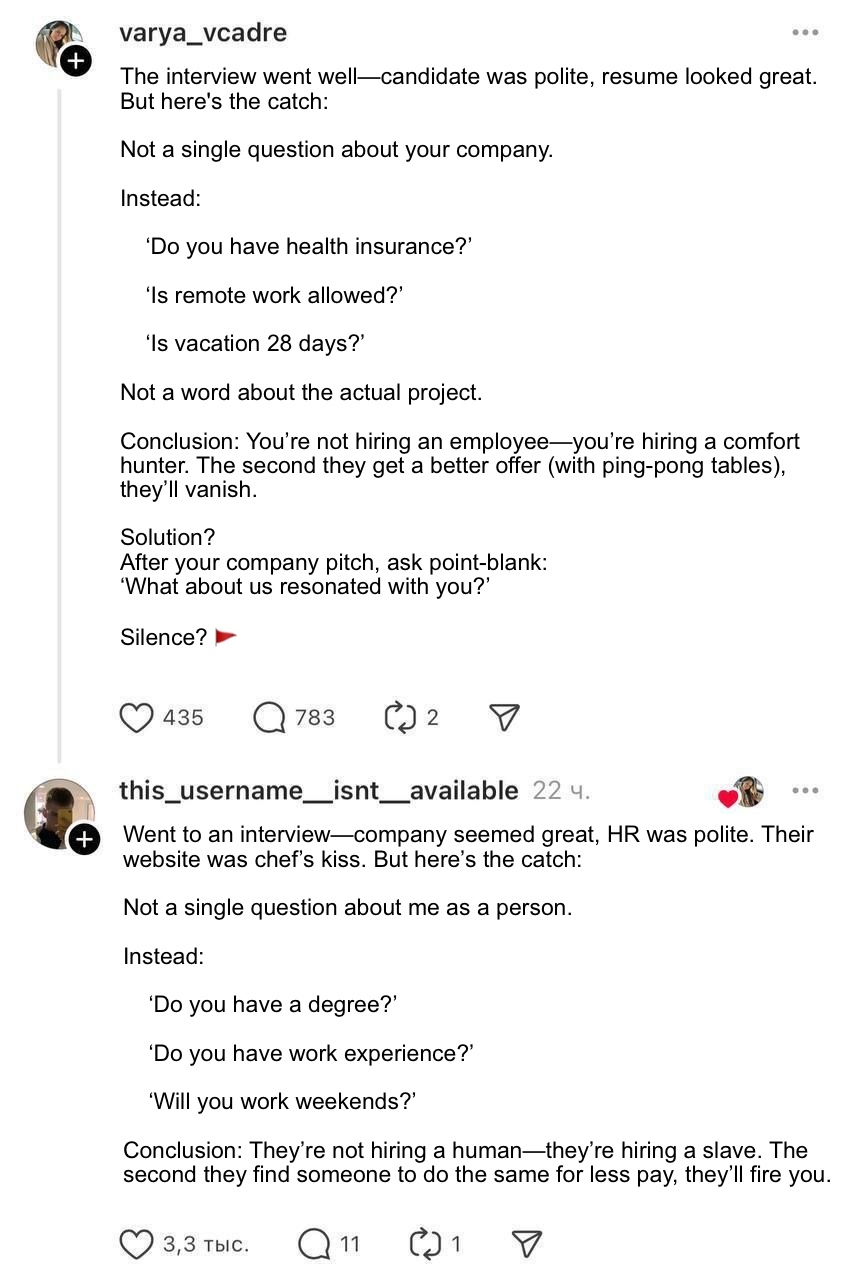Like varya_vcadre's post with the heart icon
Viewport: 851px width, 1280px height.
[136, 717]
